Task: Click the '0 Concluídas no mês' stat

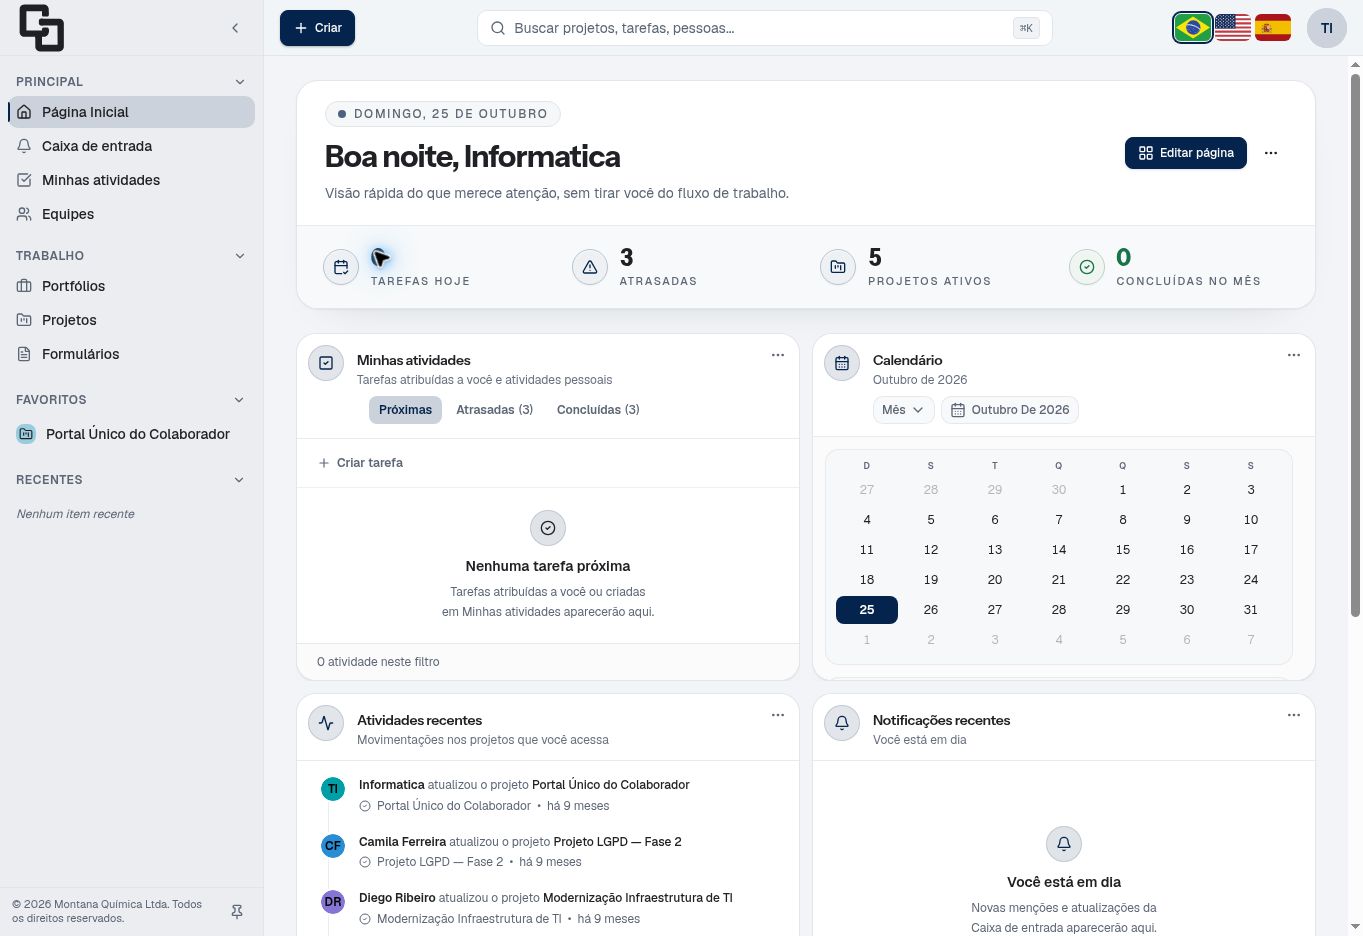Action: click(x=1165, y=267)
